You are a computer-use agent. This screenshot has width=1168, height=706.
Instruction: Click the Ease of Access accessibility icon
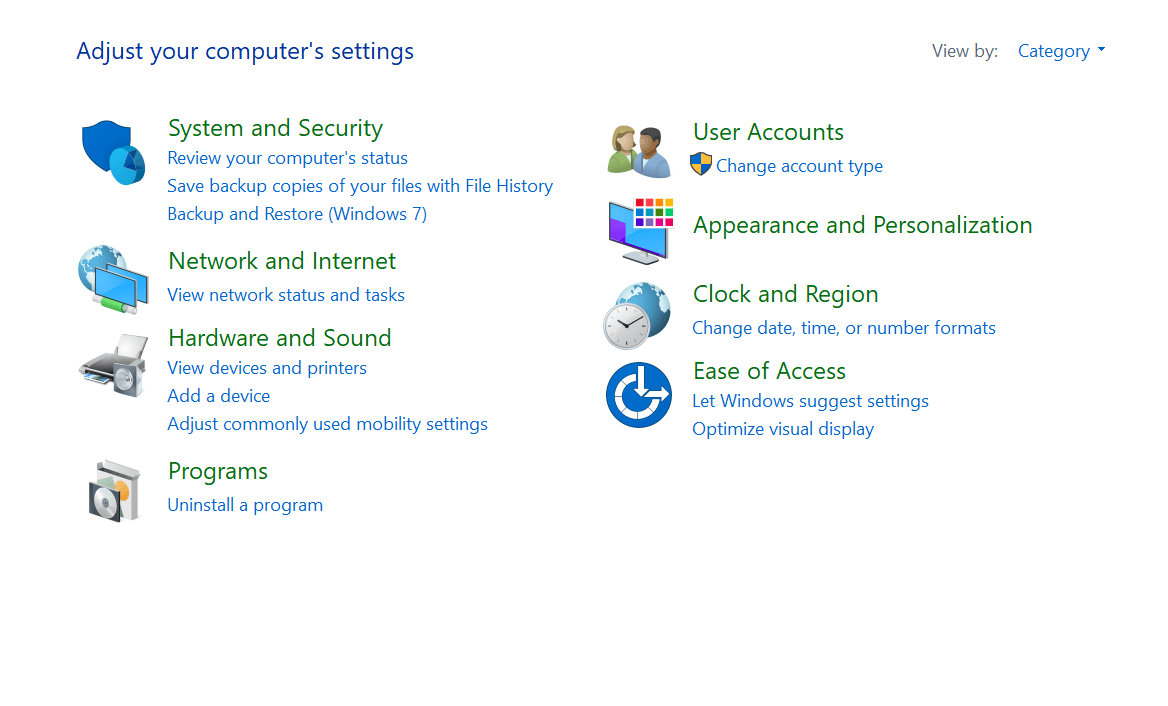click(x=638, y=394)
